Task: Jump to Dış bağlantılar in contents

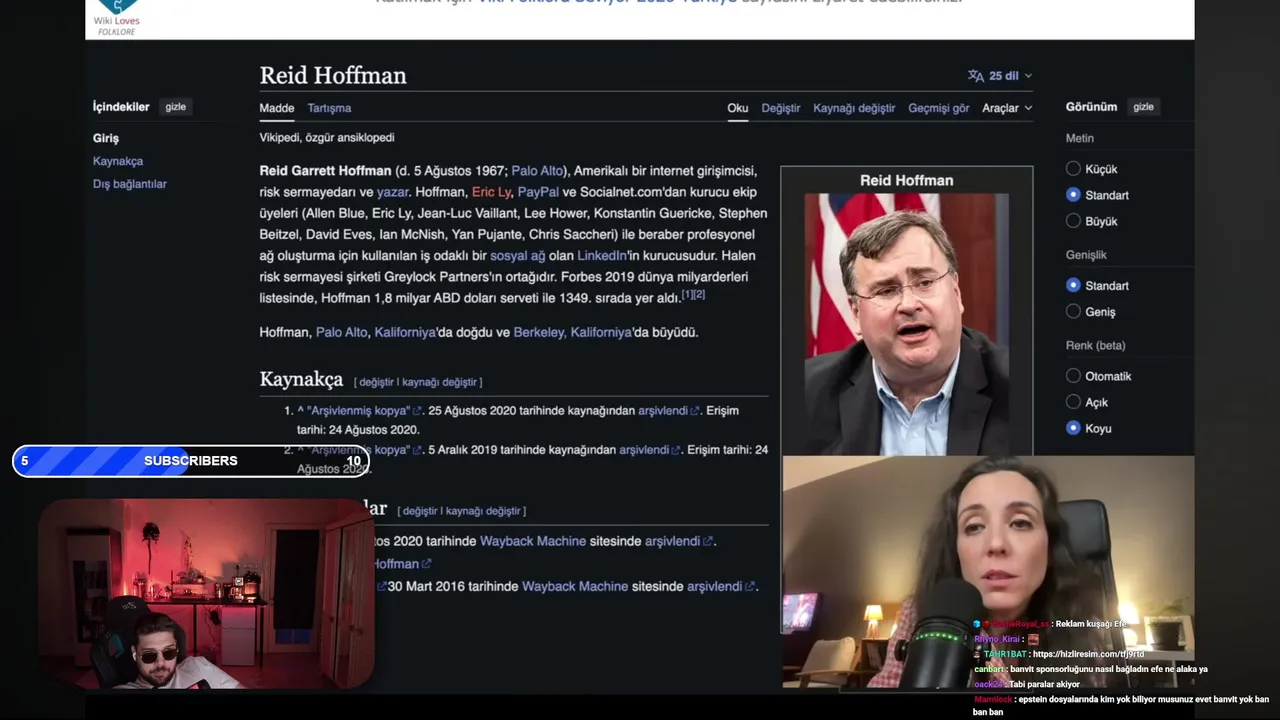Action: pos(130,184)
